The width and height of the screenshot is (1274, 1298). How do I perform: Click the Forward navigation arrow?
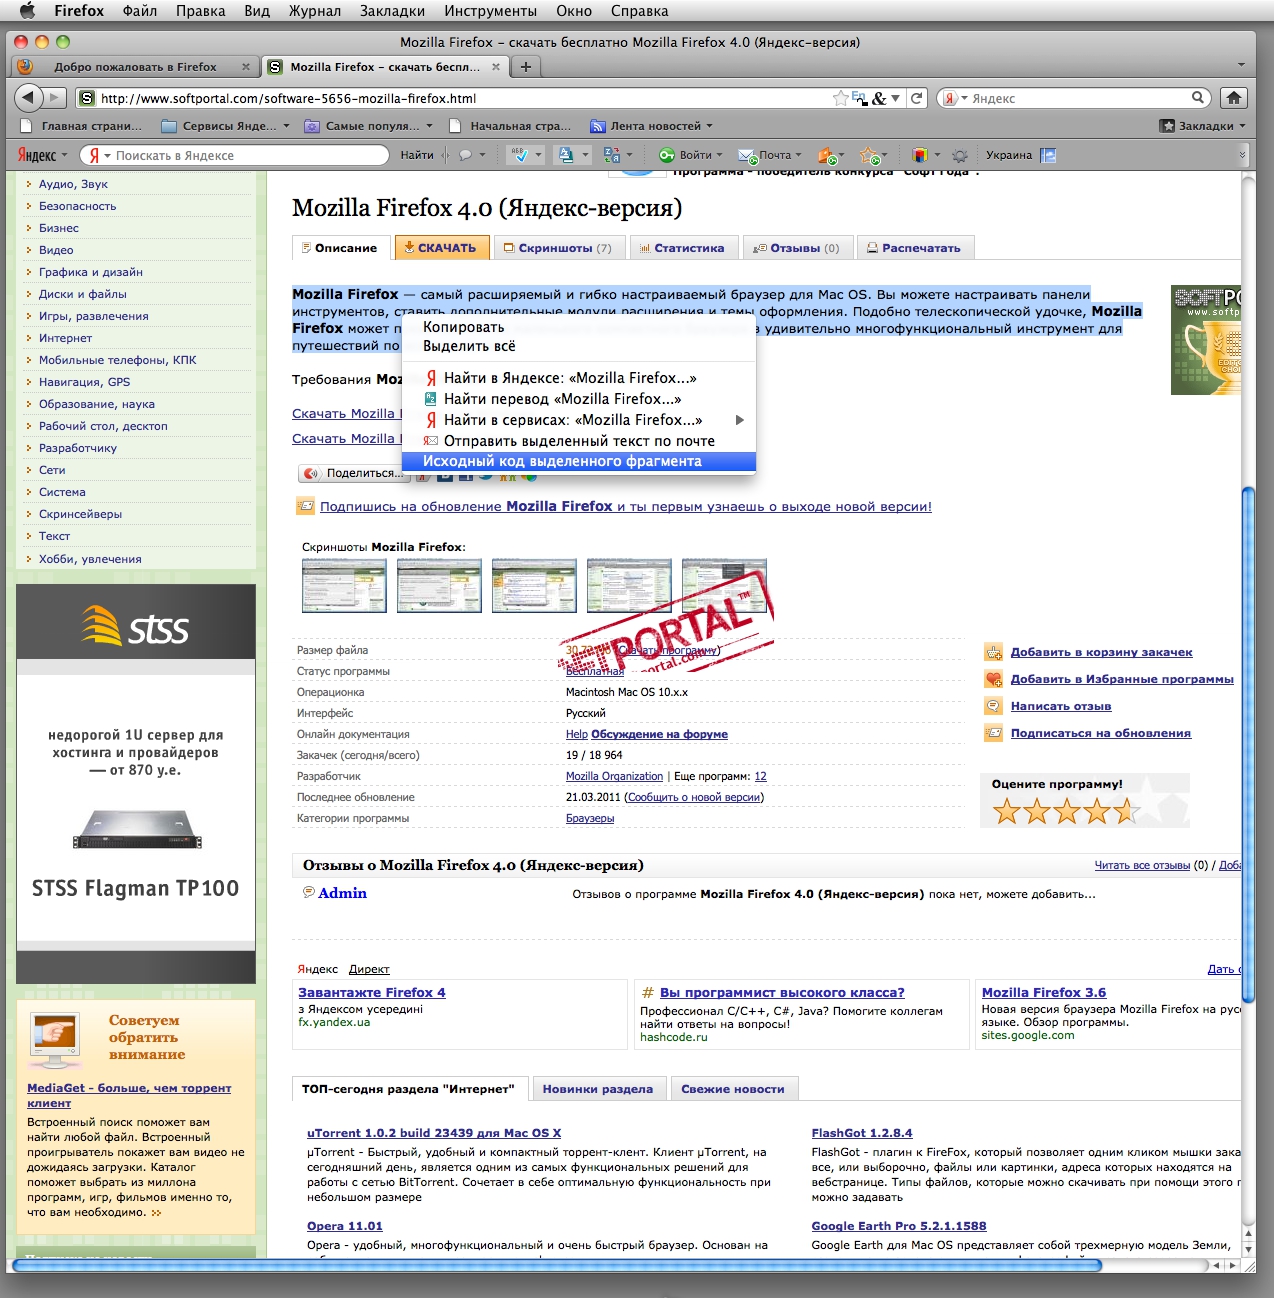pyautogui.click(x=55, y=97)
